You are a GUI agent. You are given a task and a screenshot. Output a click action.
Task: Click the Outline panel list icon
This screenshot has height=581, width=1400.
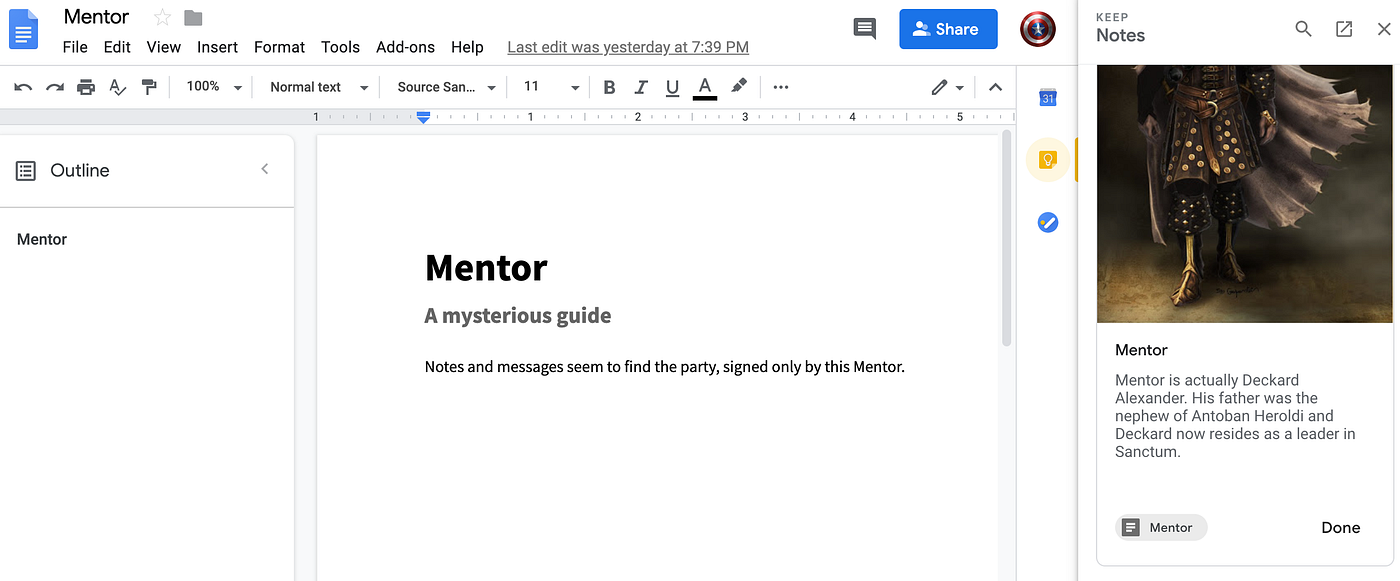pos(26,171)
